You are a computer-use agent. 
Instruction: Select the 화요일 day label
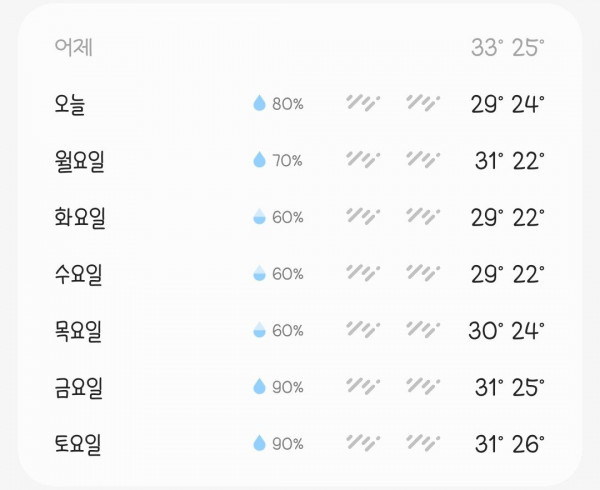coord(80,218)
